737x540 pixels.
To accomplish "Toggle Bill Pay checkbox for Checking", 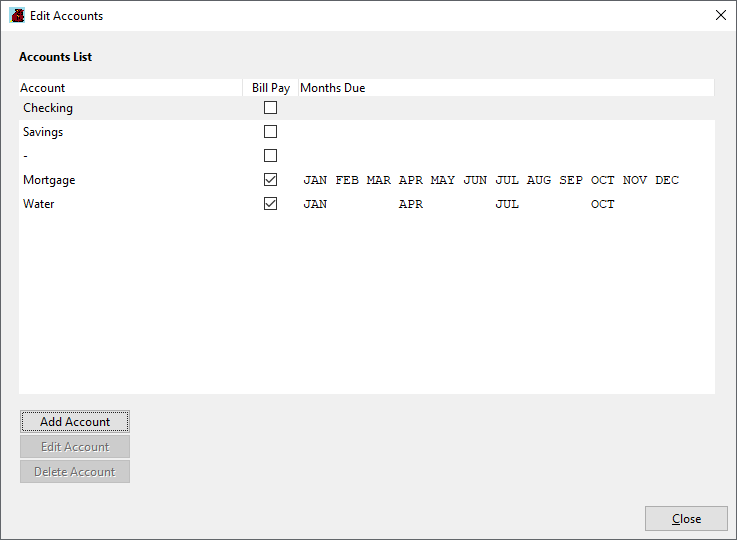I will pyautogui.click(x=270, y=108).
